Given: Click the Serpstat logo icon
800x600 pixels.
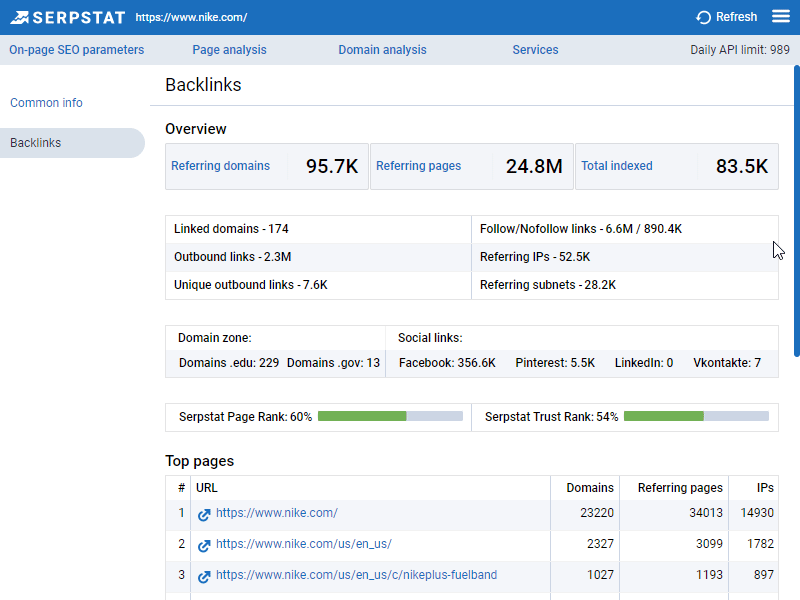Looking at the screenshot, I should coord(20,17).
